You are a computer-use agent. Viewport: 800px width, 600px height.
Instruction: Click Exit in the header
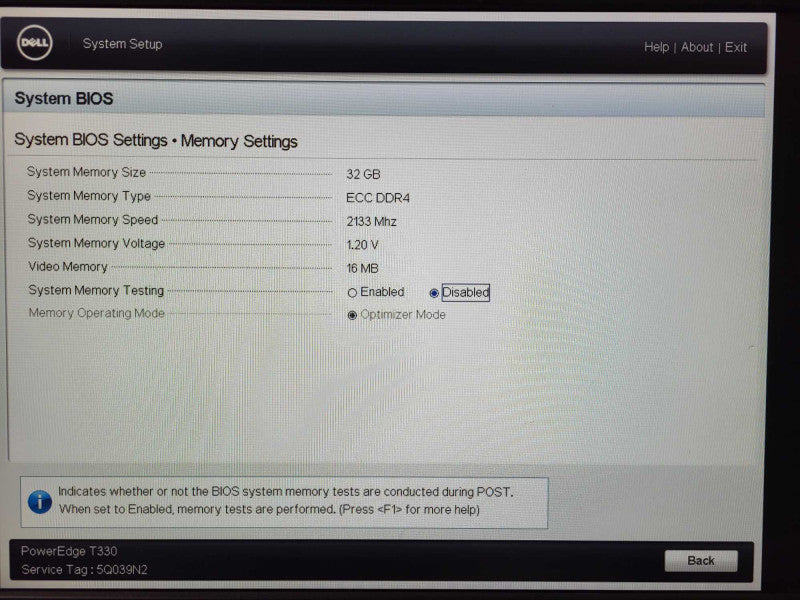pos(736,47)
